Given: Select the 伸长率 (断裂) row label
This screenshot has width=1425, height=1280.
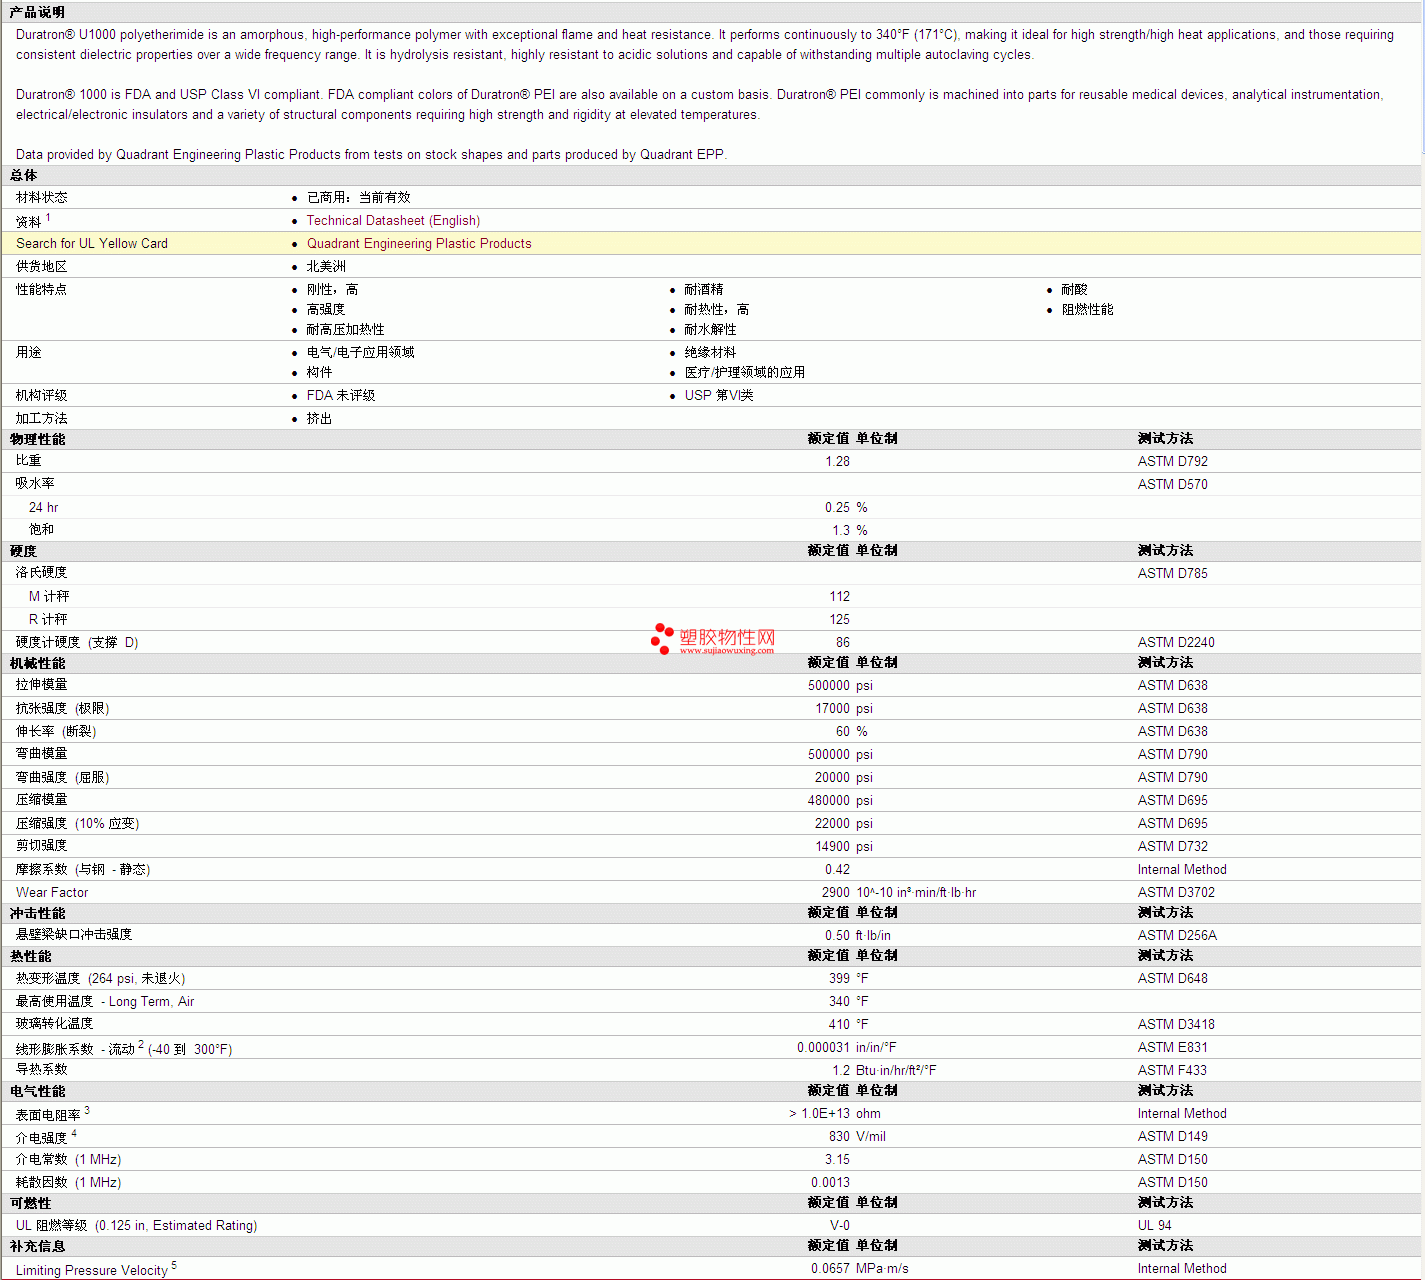Looking at the screenshot, I should tap(56, 732).
